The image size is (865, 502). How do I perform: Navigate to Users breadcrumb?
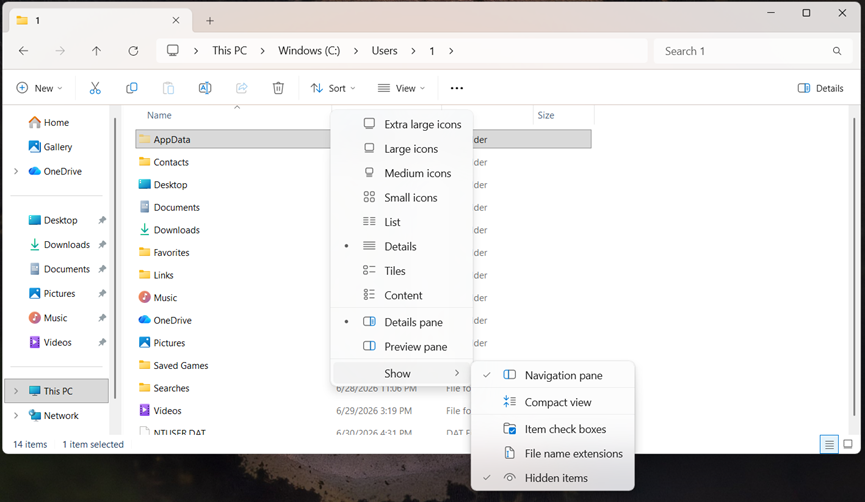coord(384,51)
